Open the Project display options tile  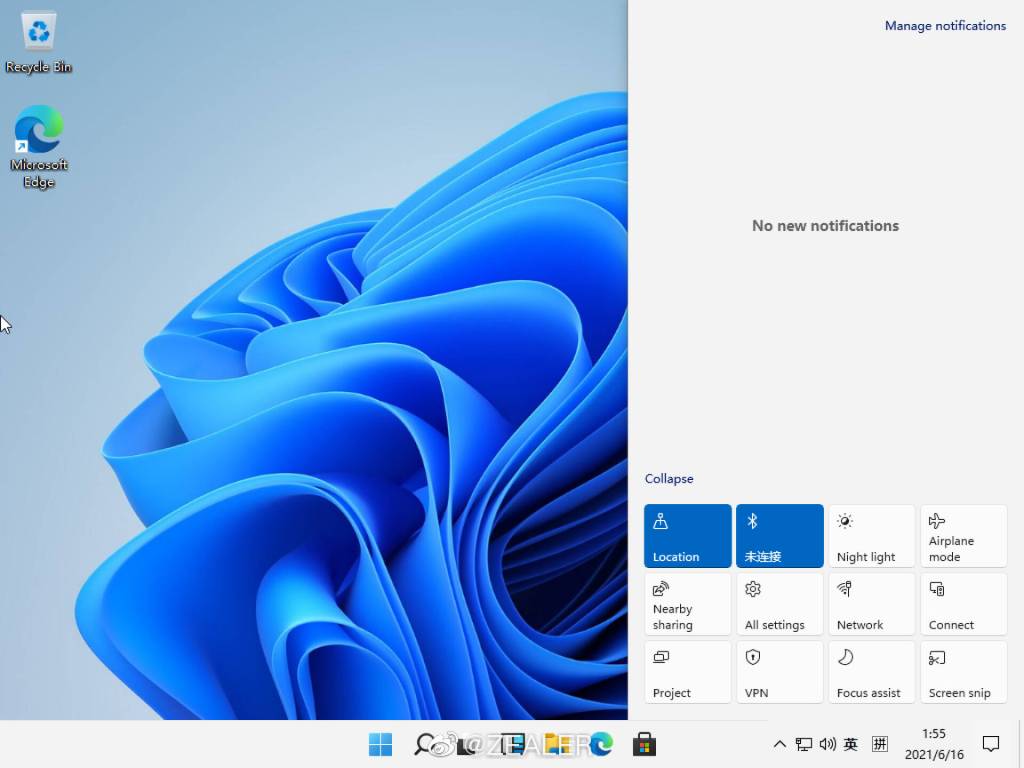point(688,672)
